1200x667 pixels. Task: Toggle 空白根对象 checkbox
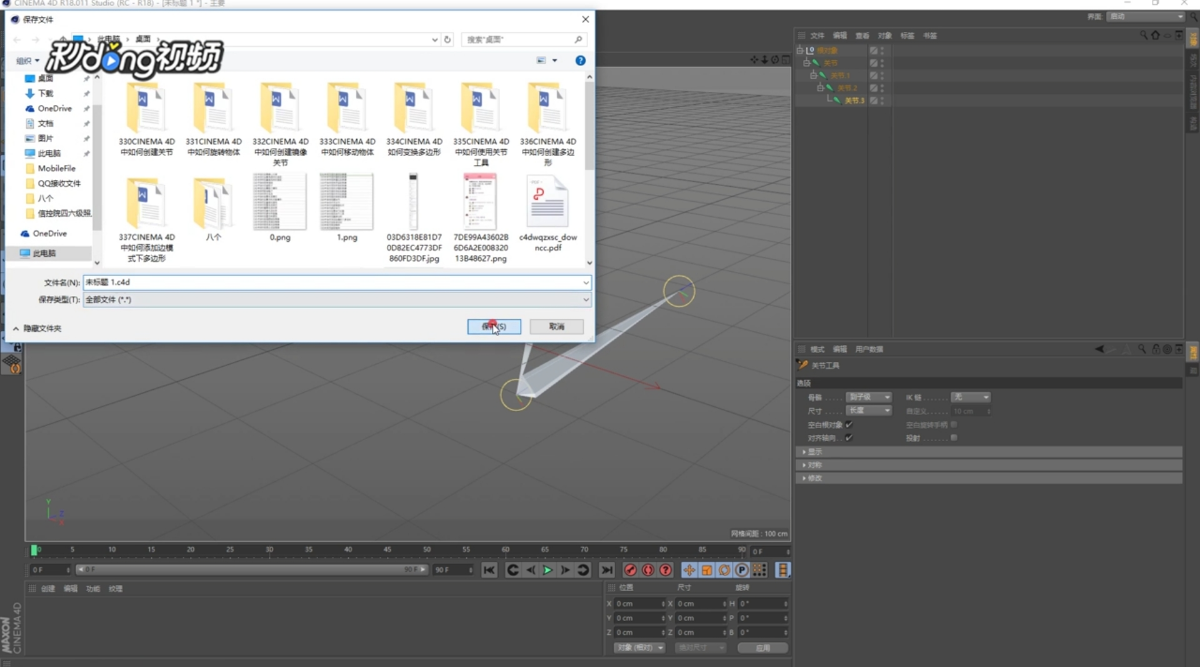point(849,424)
